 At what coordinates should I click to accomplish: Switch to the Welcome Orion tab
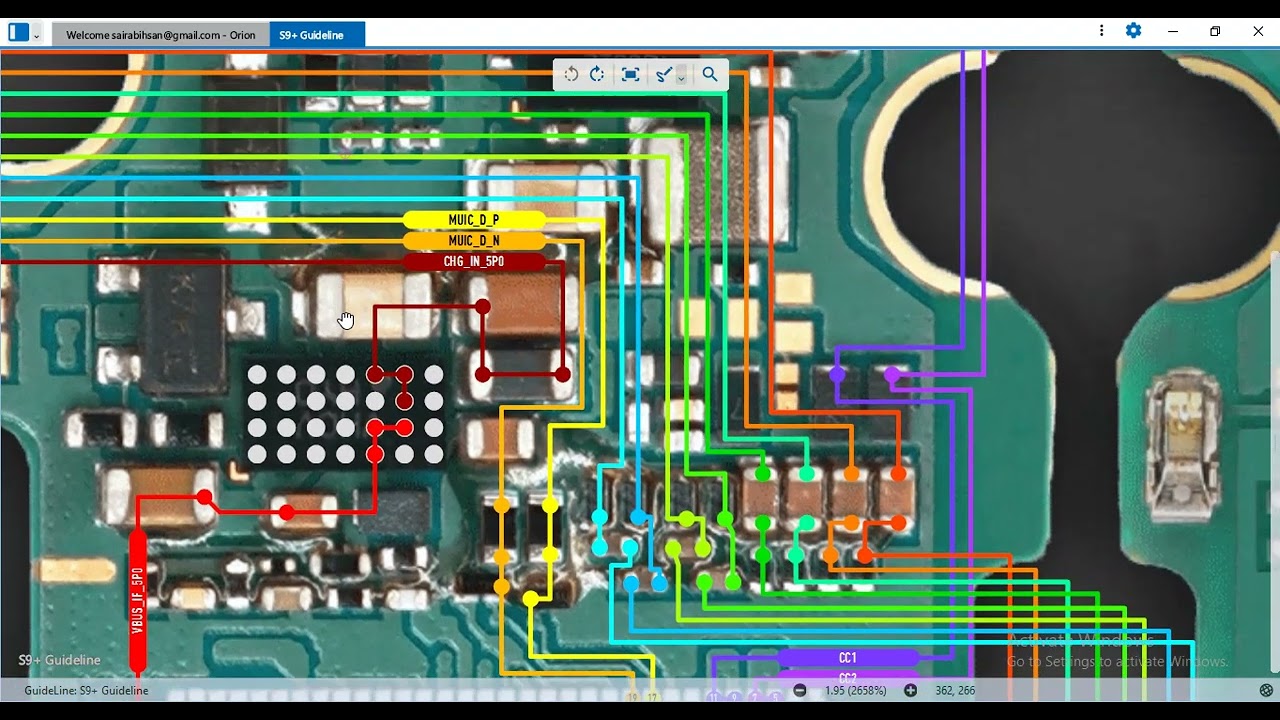coord(160,35)
